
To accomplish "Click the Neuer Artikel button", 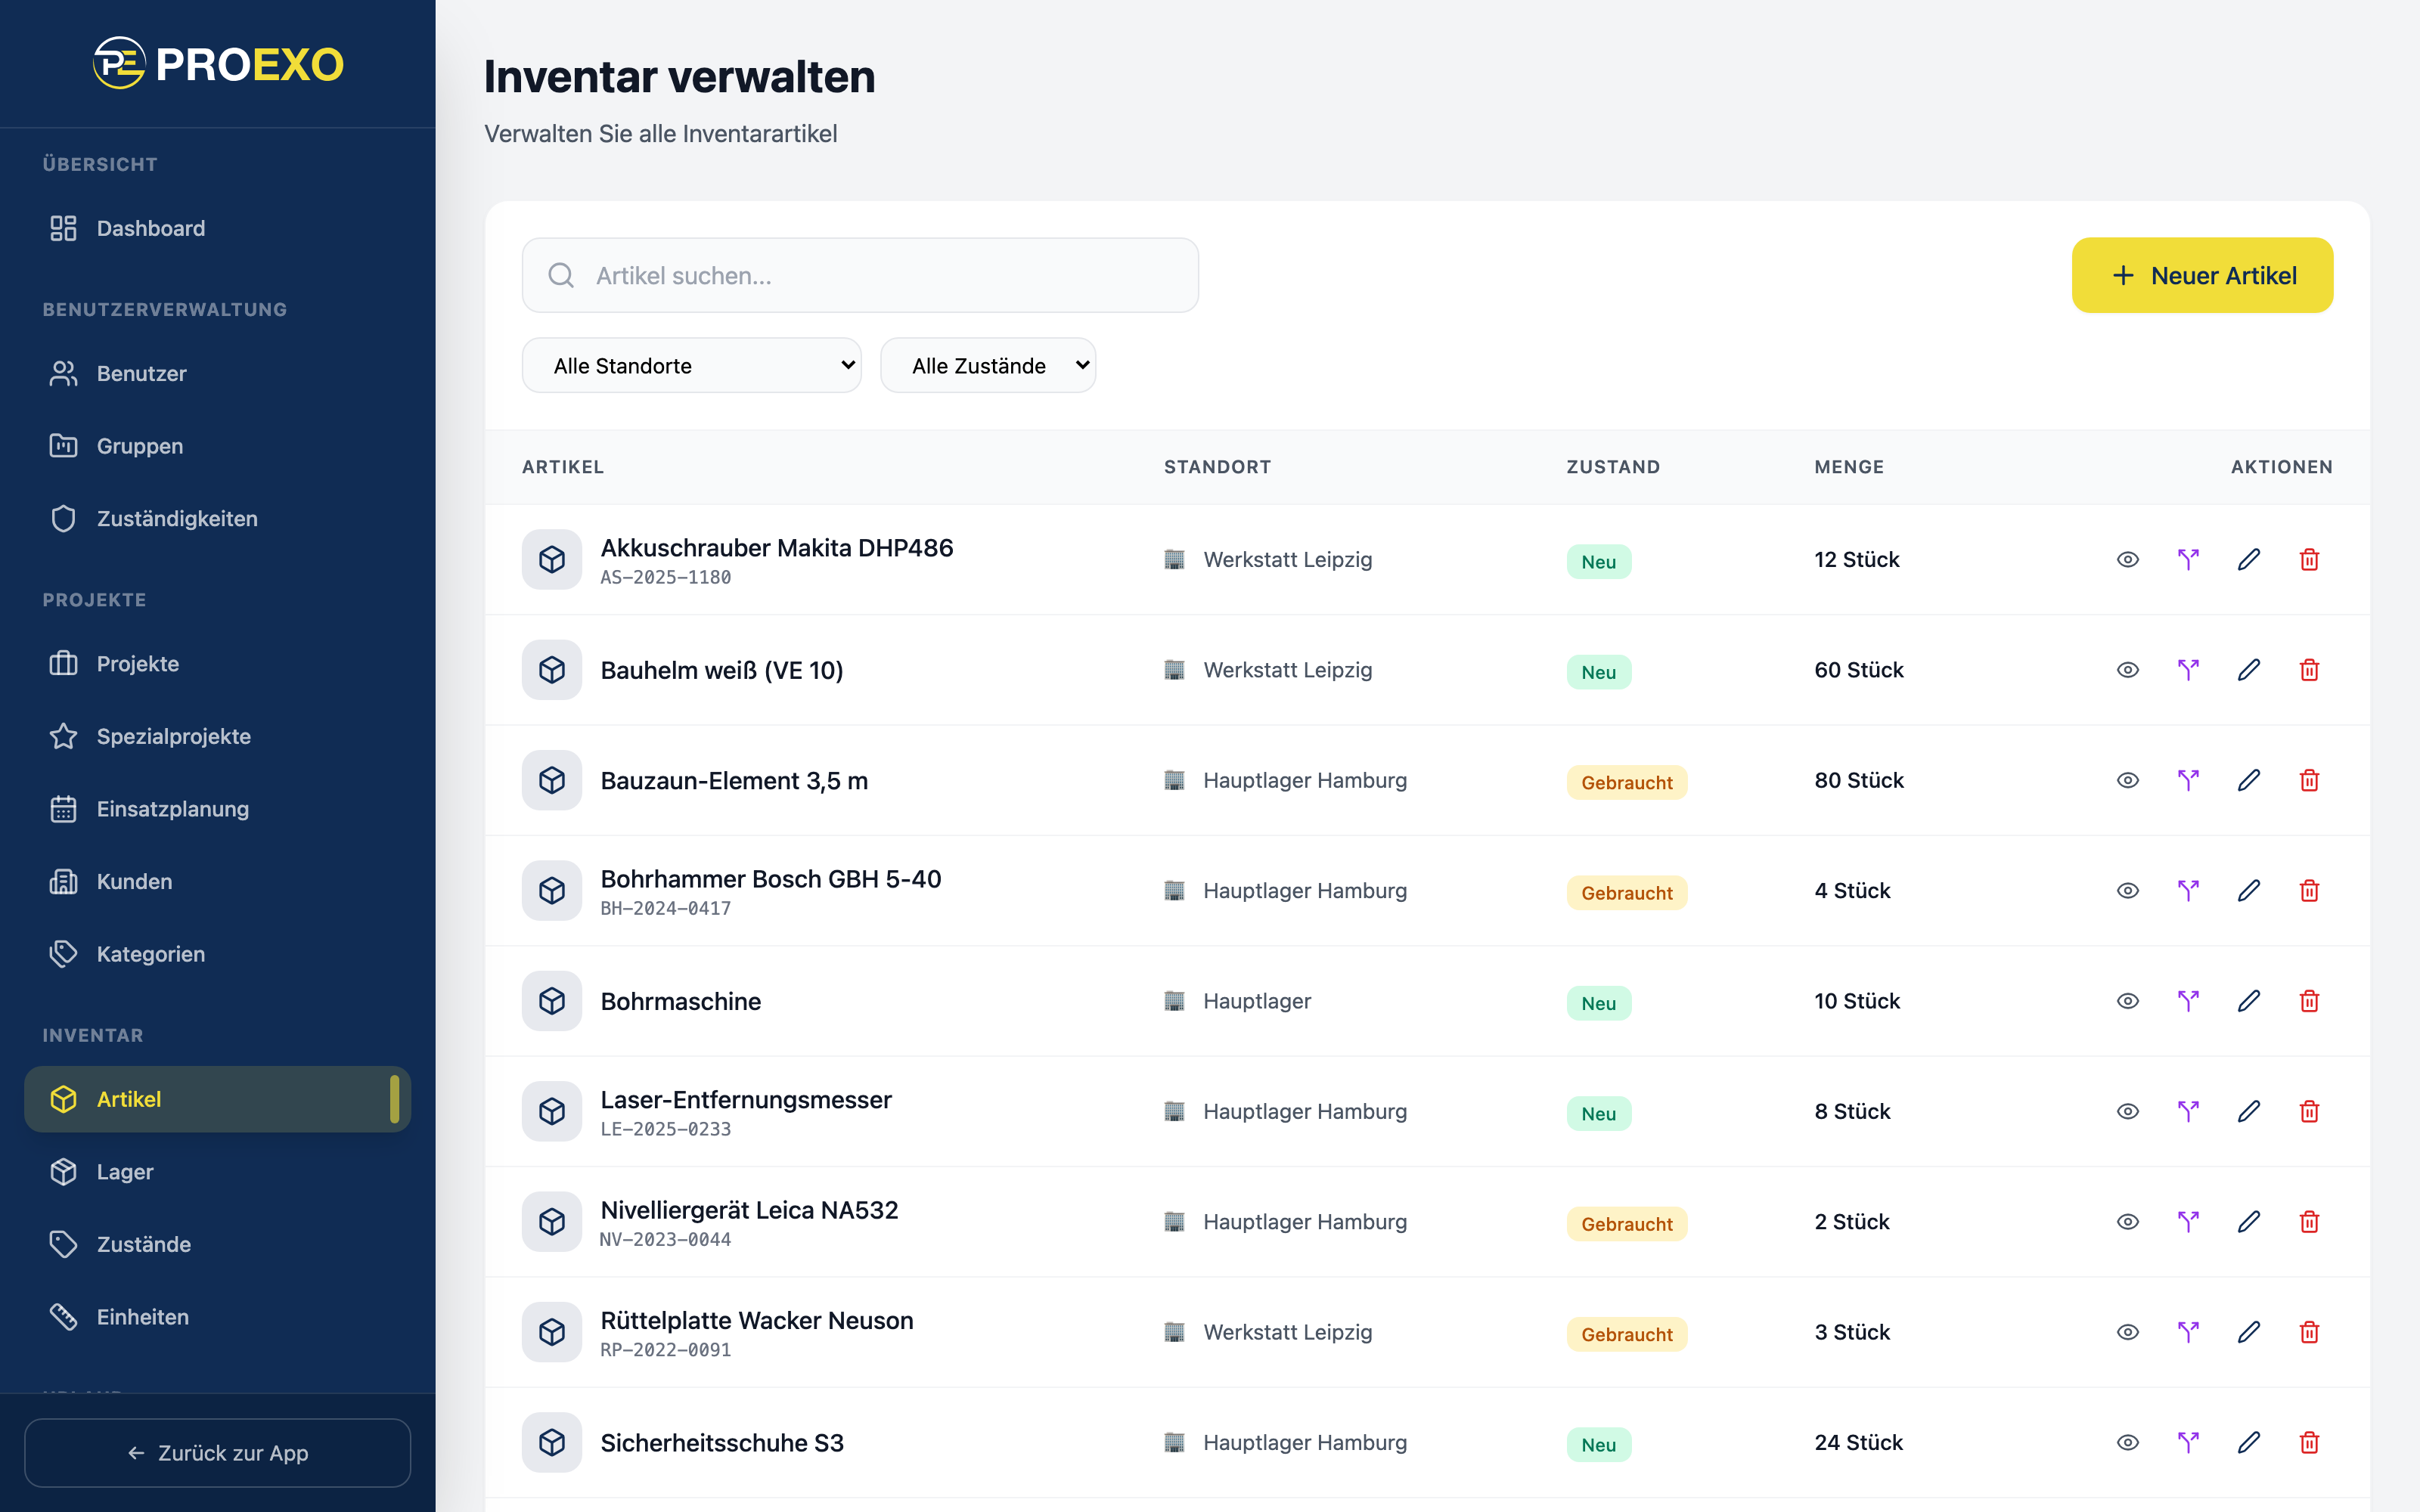I will [2202, 275].
